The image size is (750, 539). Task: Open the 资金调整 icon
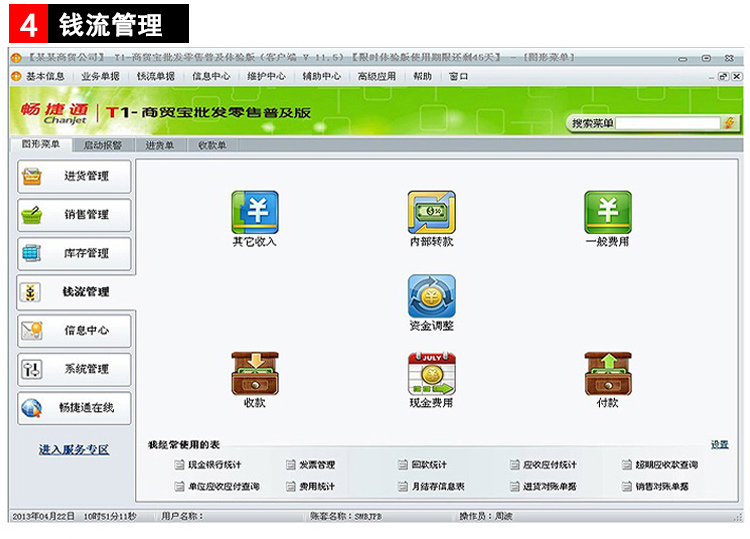click(431, 296)
